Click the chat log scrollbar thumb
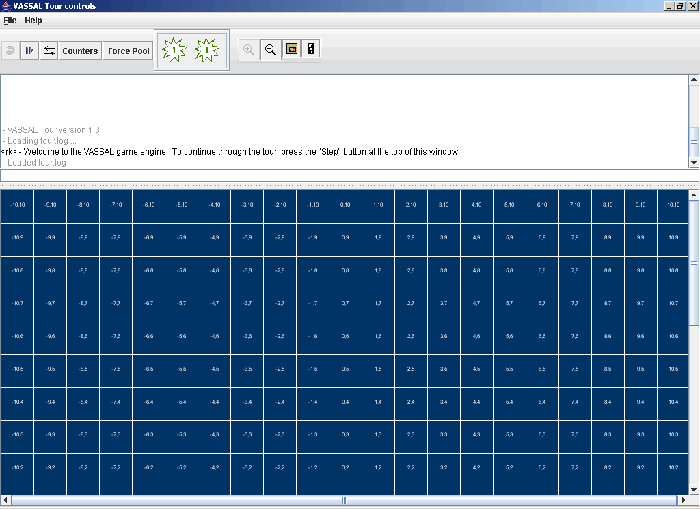The height and width of the screenshot is (509, 700). pyautogui.click(x=694, y=142)
